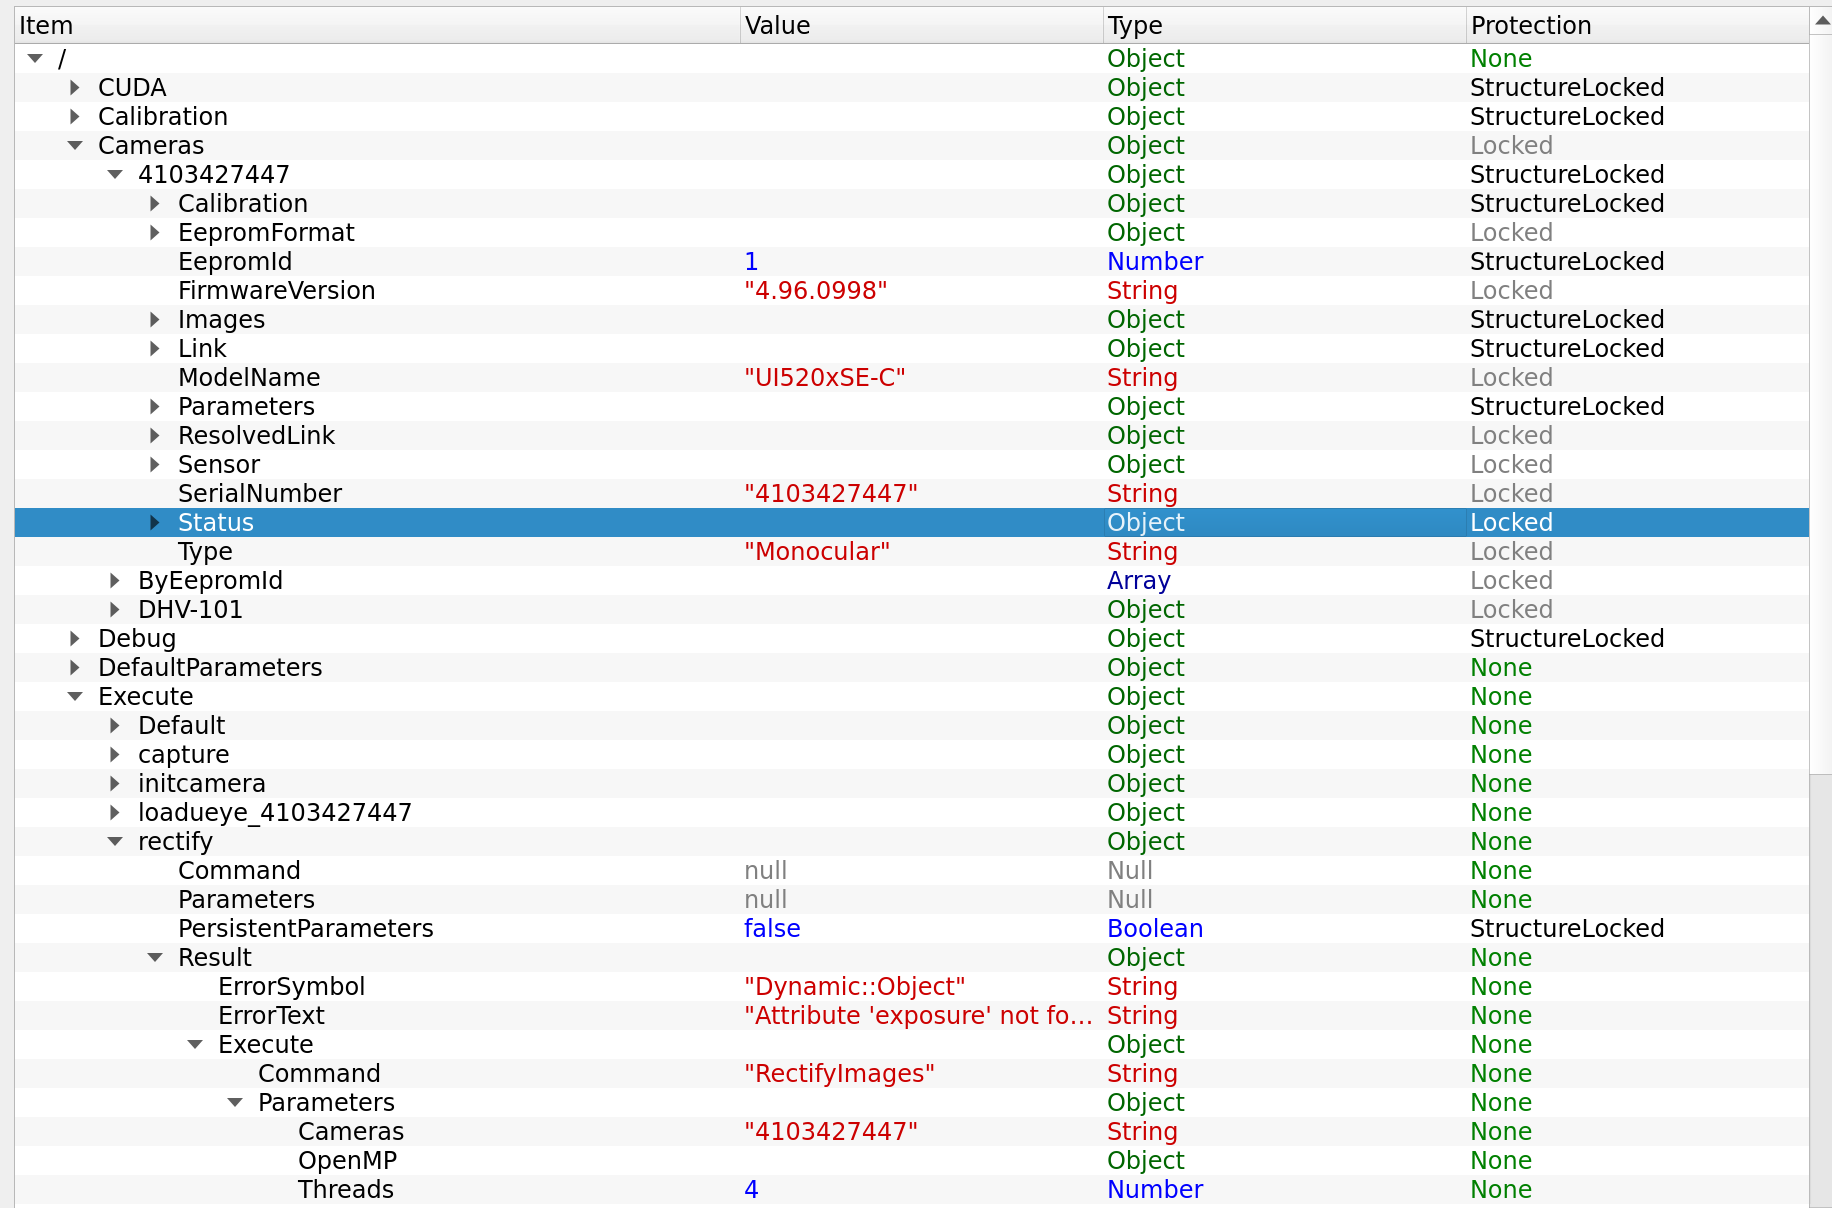Image resolution: width=1832 pixels, height=1208 pixels.
Task: Collapse the Result node arrow
Action: tap(155, 958)
